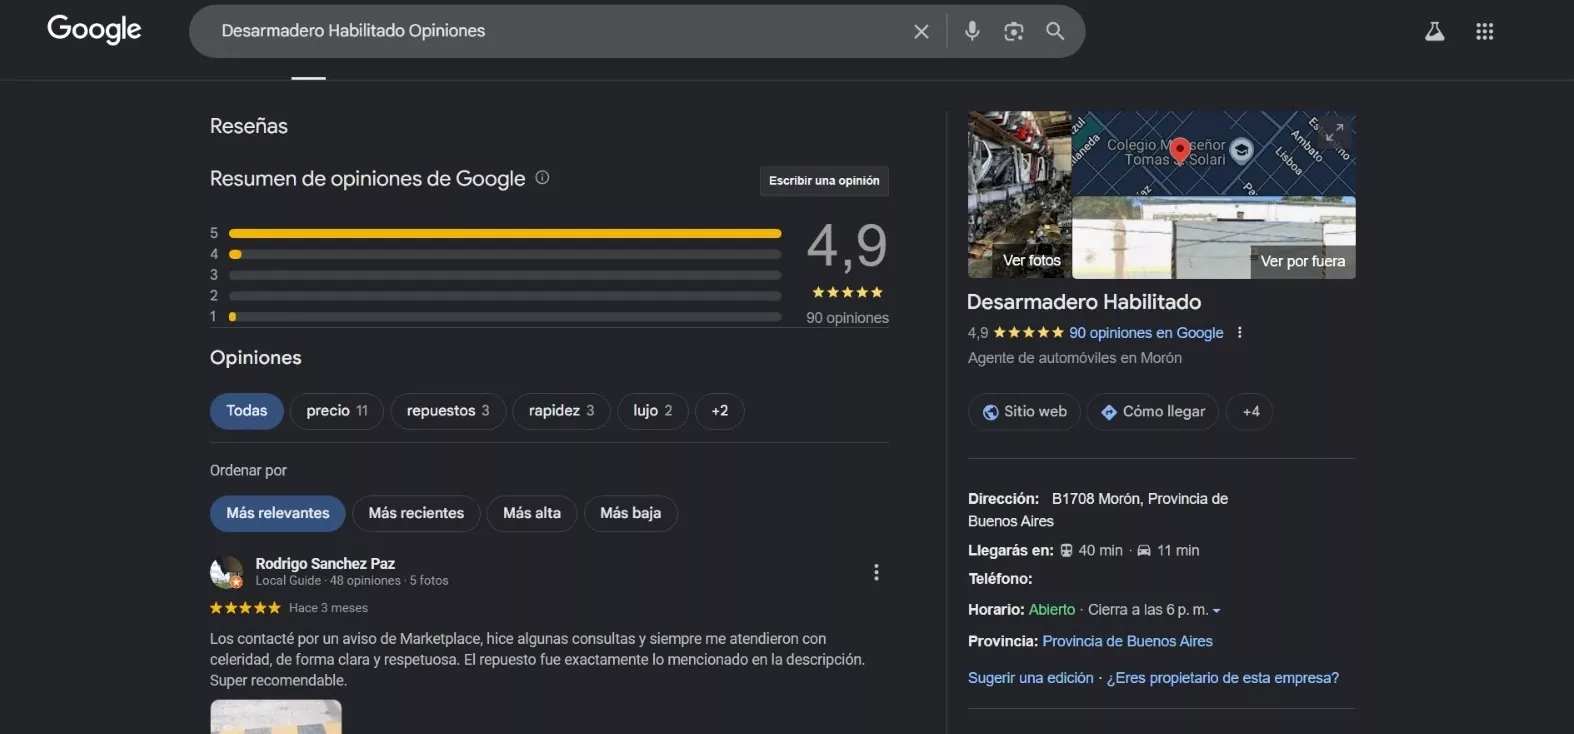Open the Google apps grid
This screenshot has width=1574, height=734.
tap(1484, 32)
